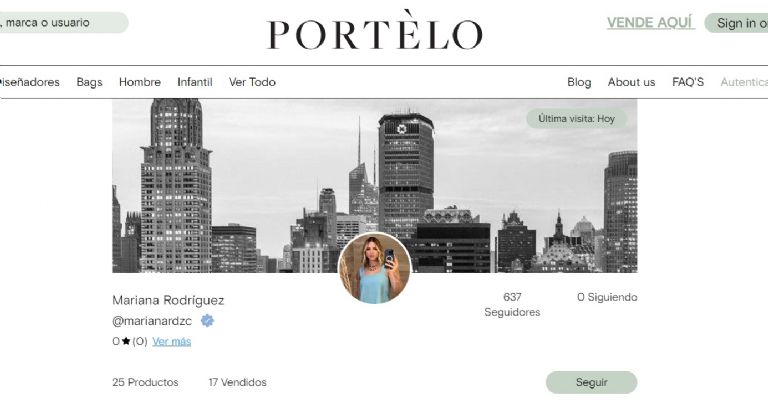768x413 pixels.
Task: Open the FAQ'S page
Action: [x=688, y=82]
